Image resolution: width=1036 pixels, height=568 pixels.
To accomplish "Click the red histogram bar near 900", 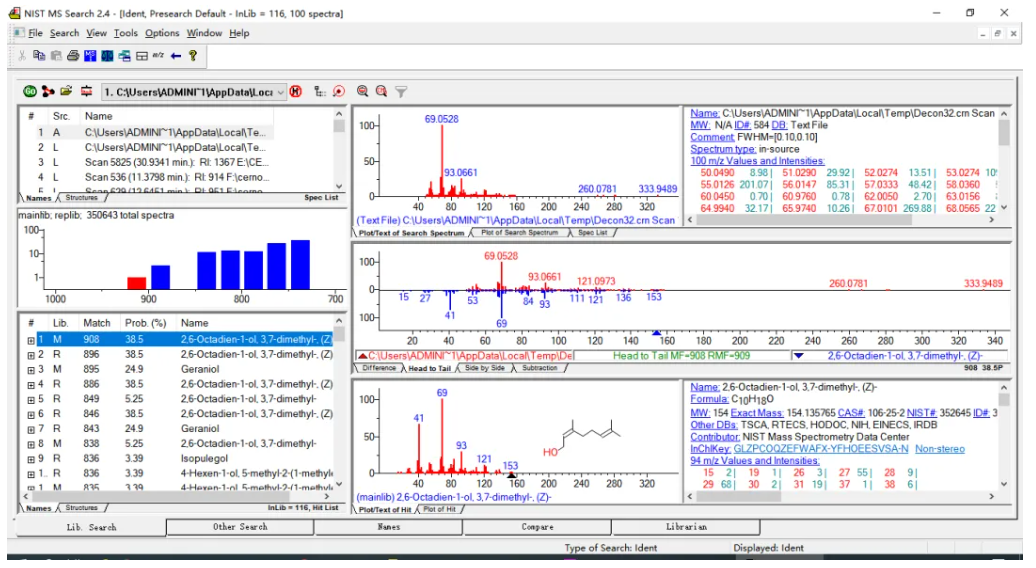I will (x=136, y=283).
